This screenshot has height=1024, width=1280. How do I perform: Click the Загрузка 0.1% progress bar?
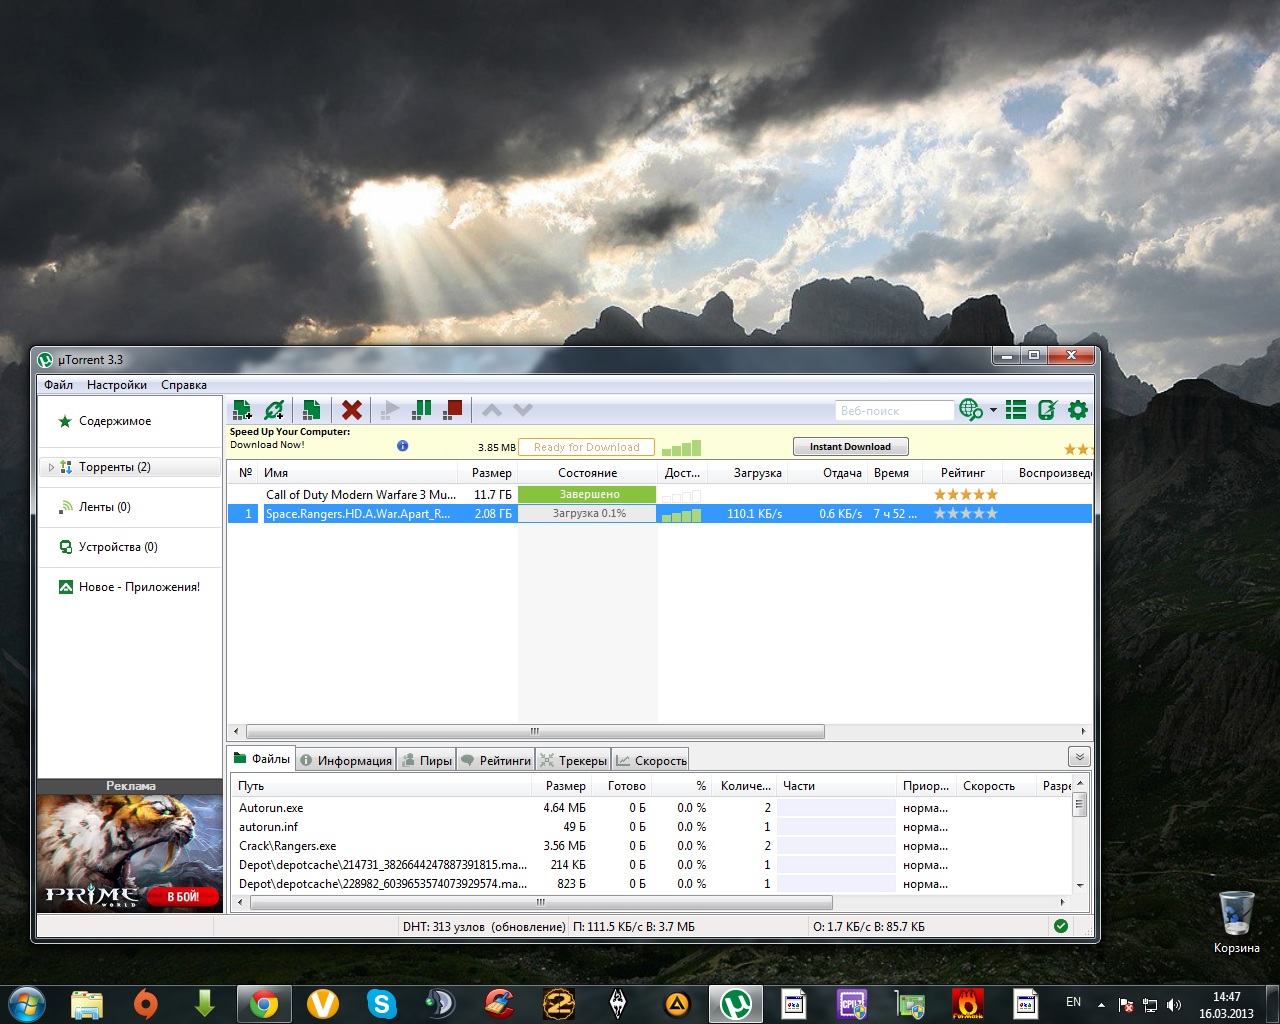(x=588, y=514)
